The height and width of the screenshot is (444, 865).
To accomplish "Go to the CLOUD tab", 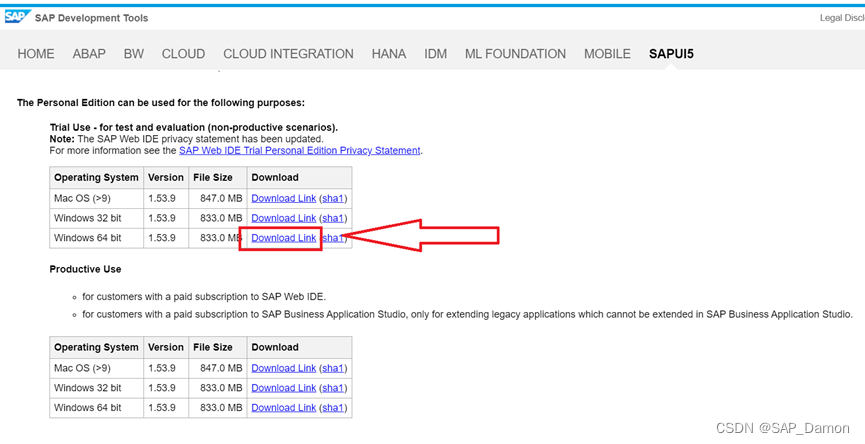I will click(183, 54).
